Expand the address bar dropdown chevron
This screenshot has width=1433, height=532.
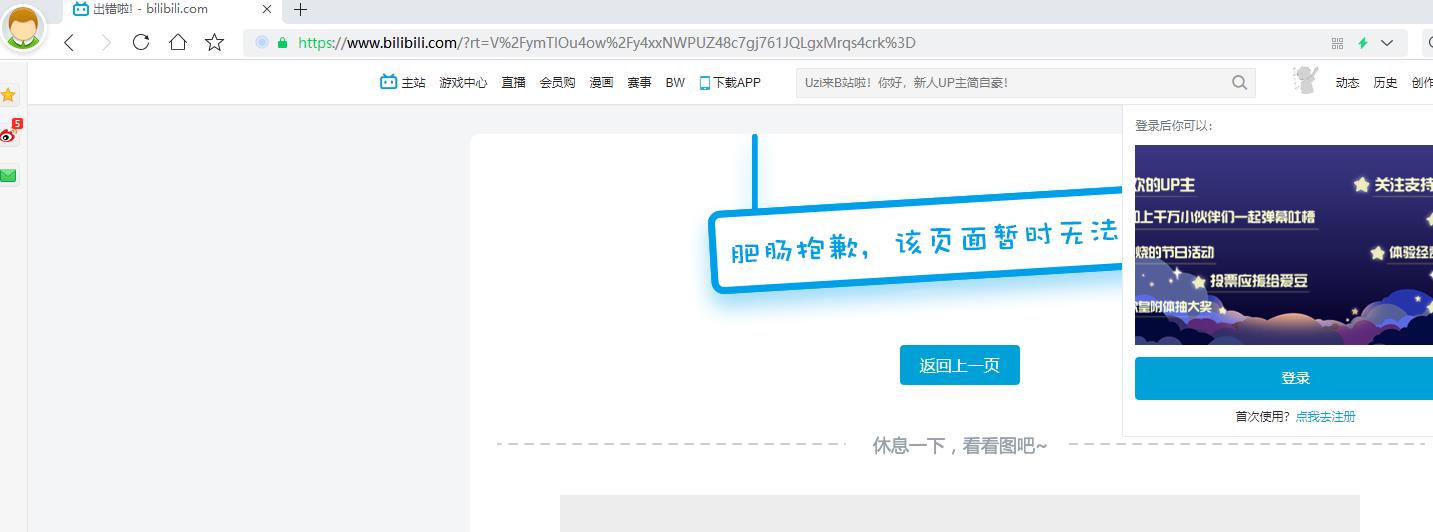(1387, 43)
